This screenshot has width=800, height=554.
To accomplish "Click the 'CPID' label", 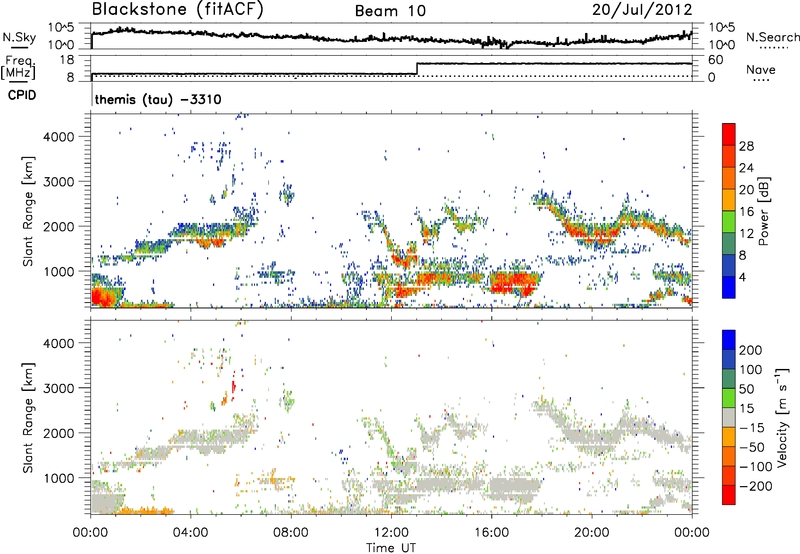I will point(22,95).
